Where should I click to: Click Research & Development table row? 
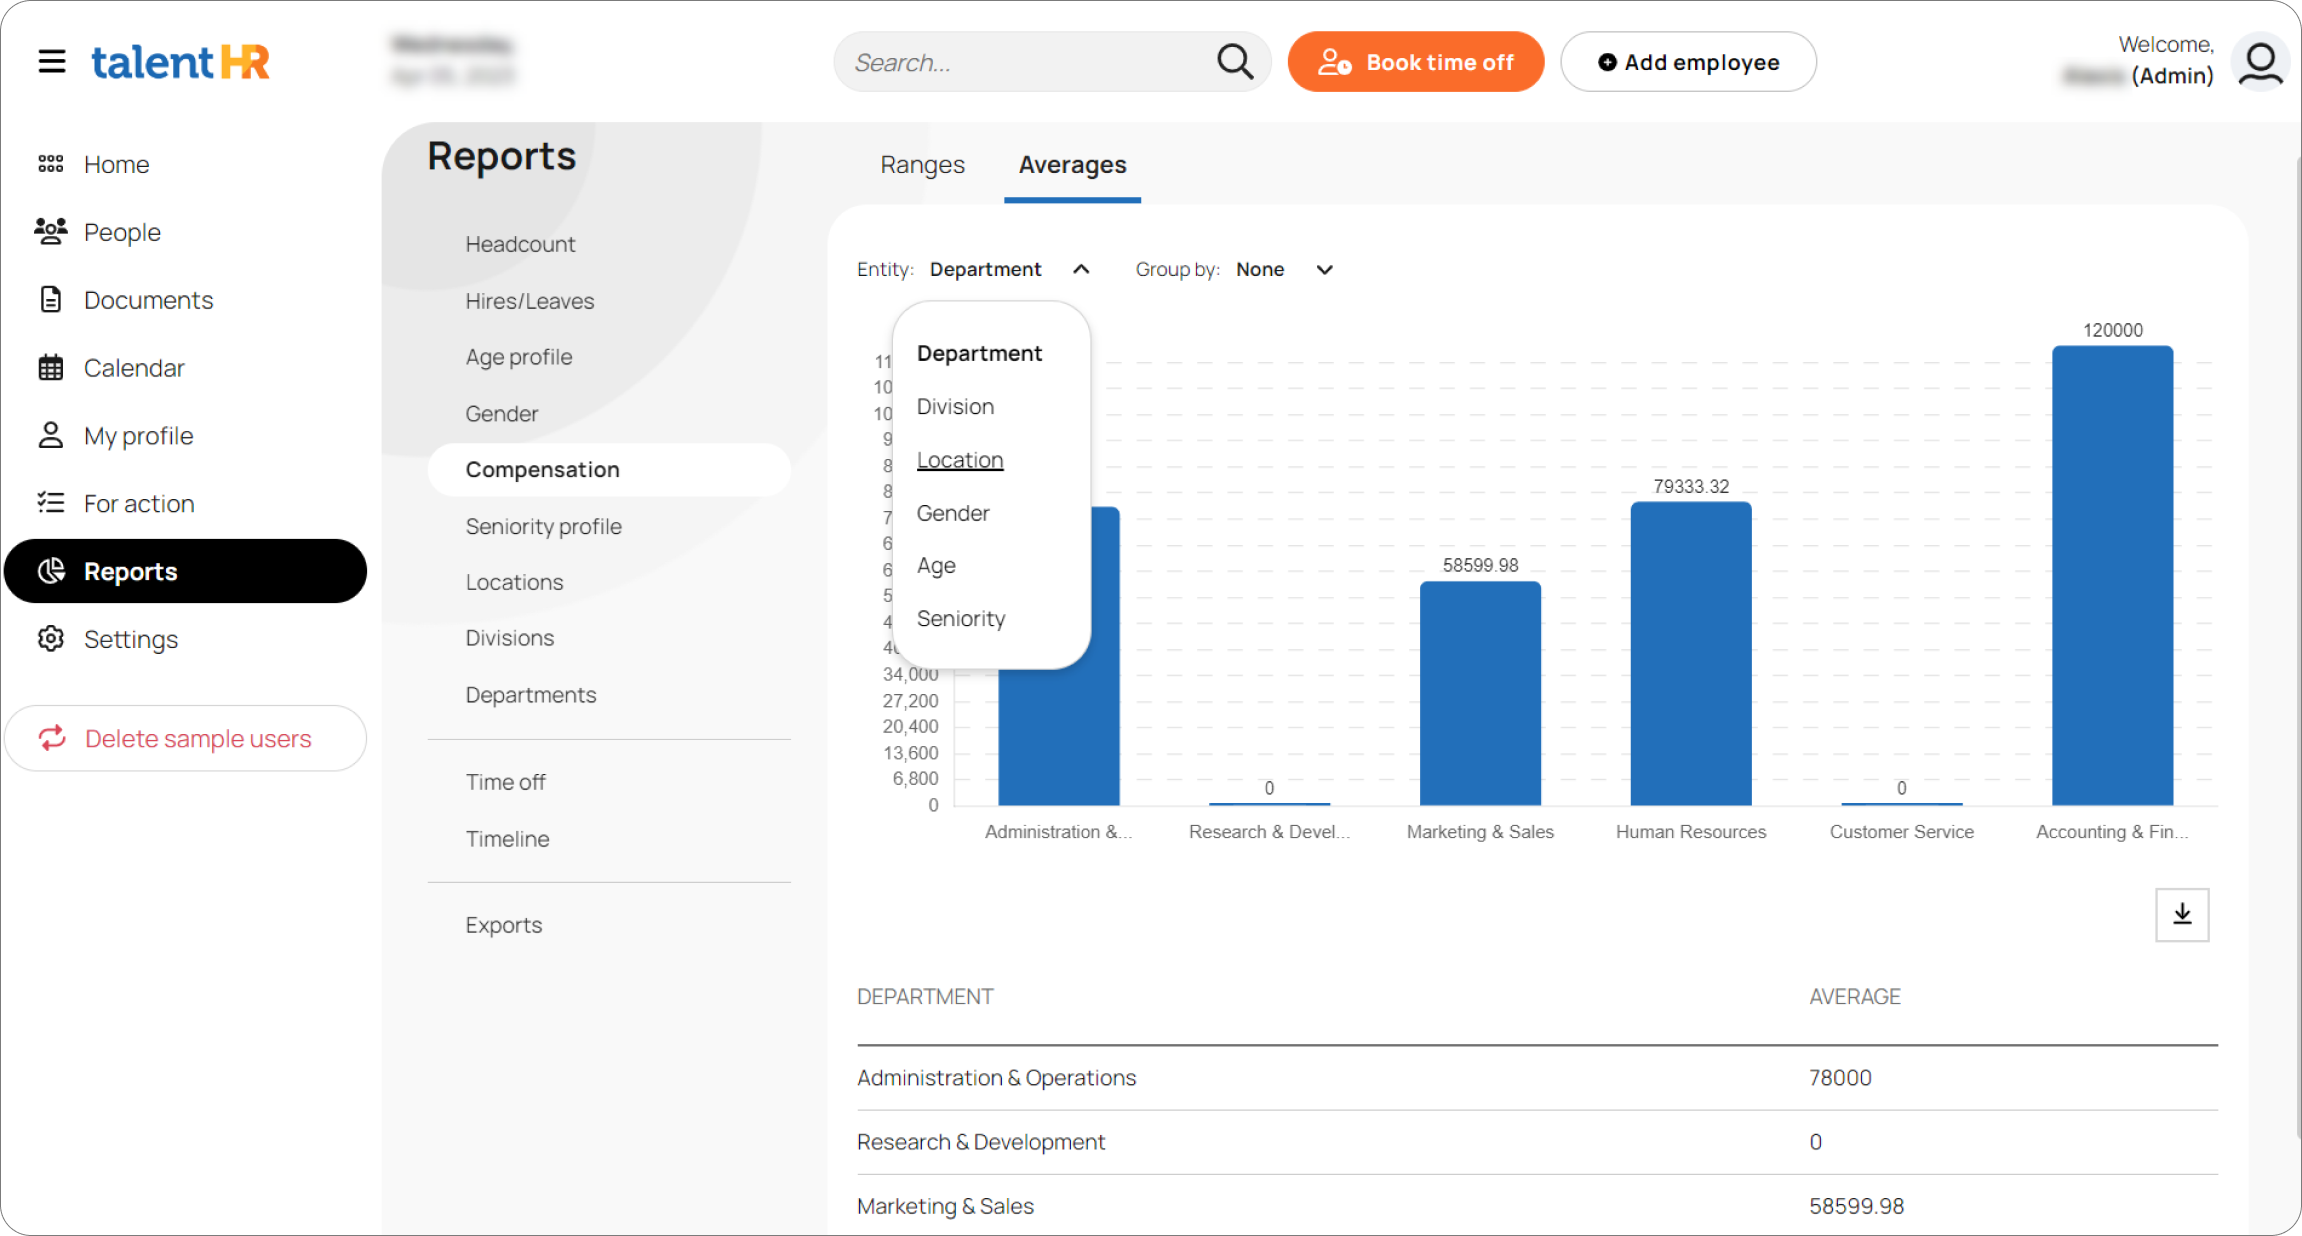click(1537, 1142)
